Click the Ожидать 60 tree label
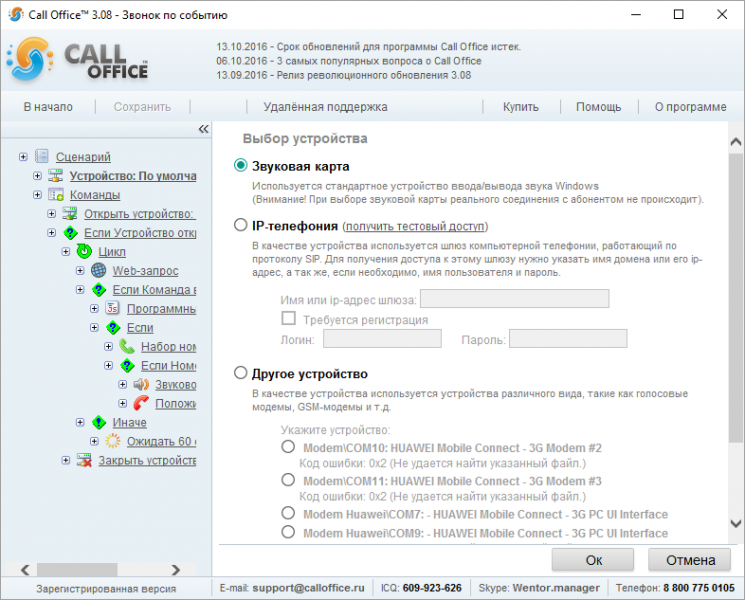Image resolution: width=745 pixels, height=600 pixels. pos(162,441)
